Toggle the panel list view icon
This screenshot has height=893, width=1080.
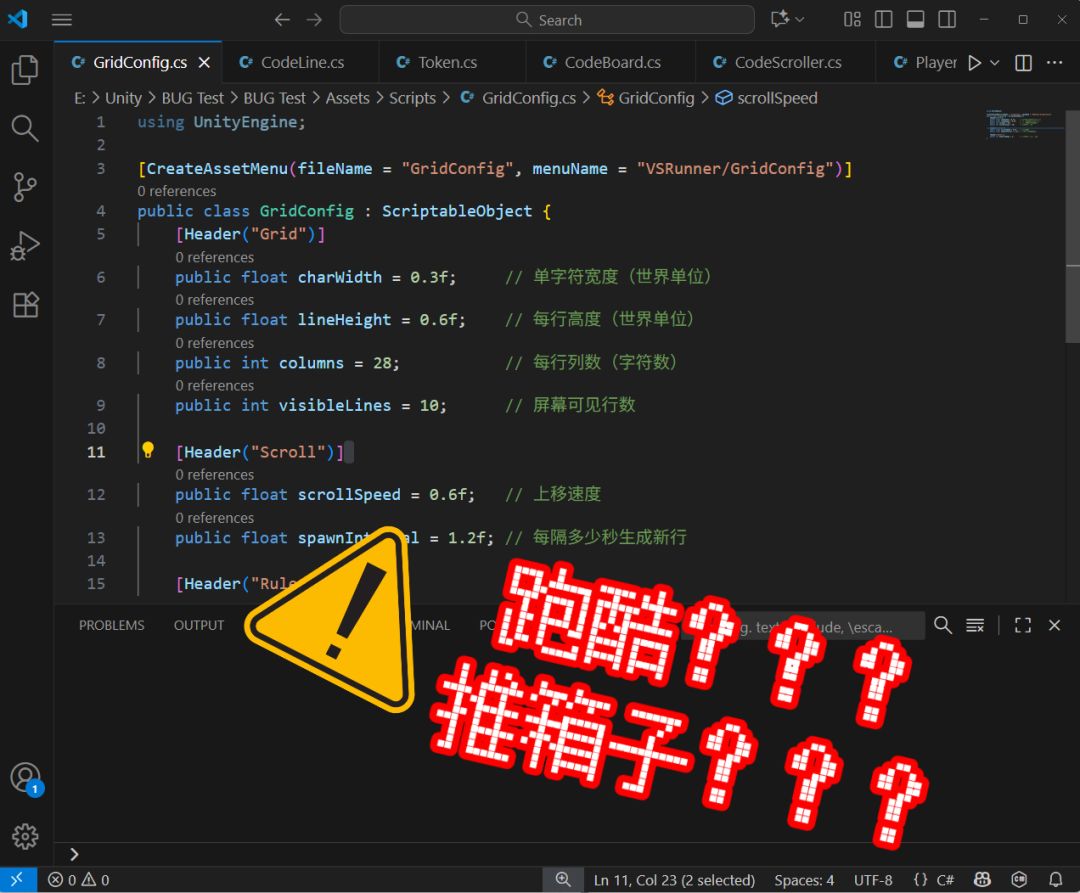[975, 625]
